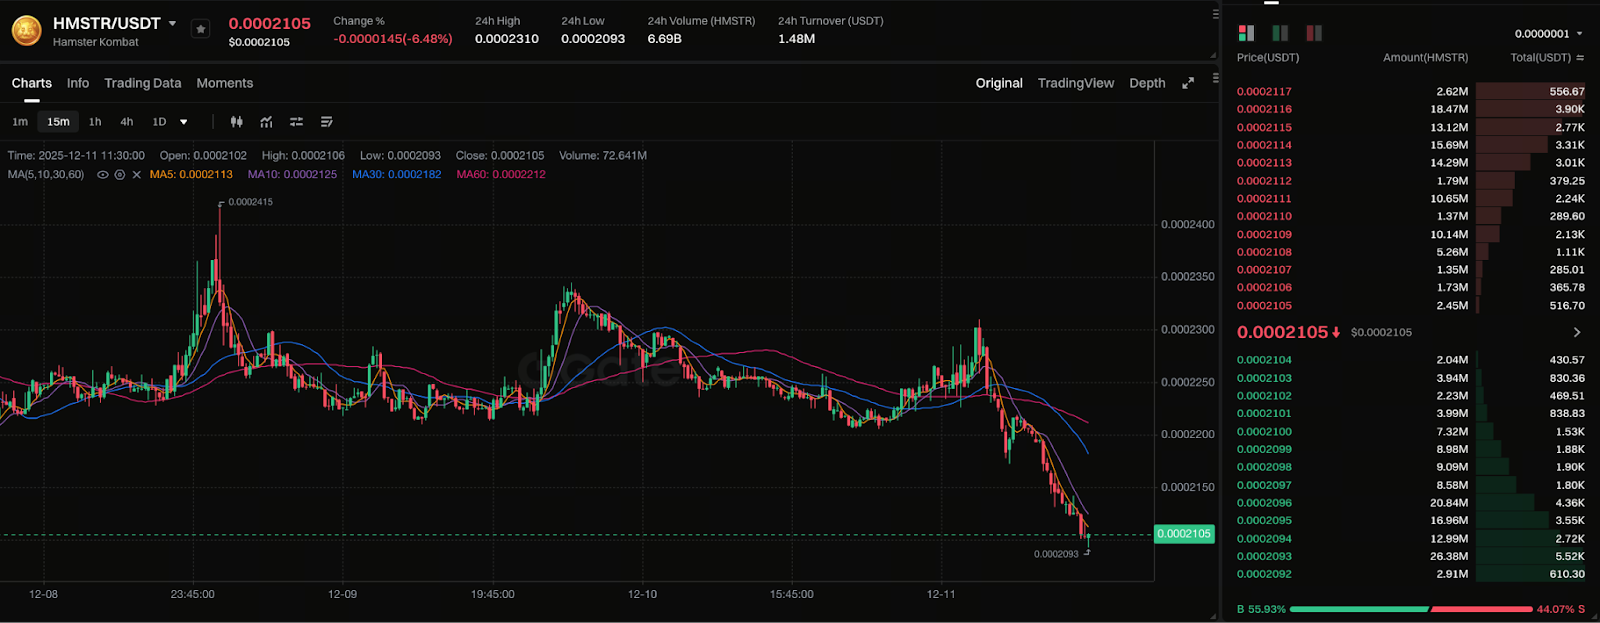Select ask price 0.0002110
Screen dimensions: 1600x623
[x=1264, y=216]
